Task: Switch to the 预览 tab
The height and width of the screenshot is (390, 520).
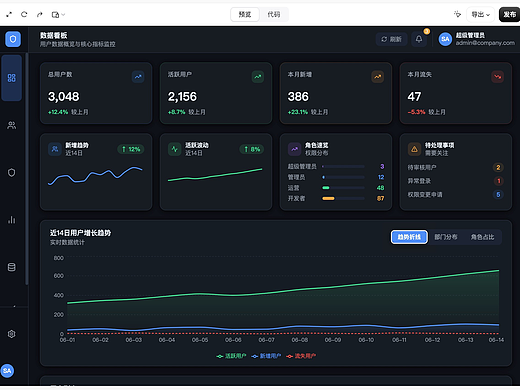Action: (245, 14)
